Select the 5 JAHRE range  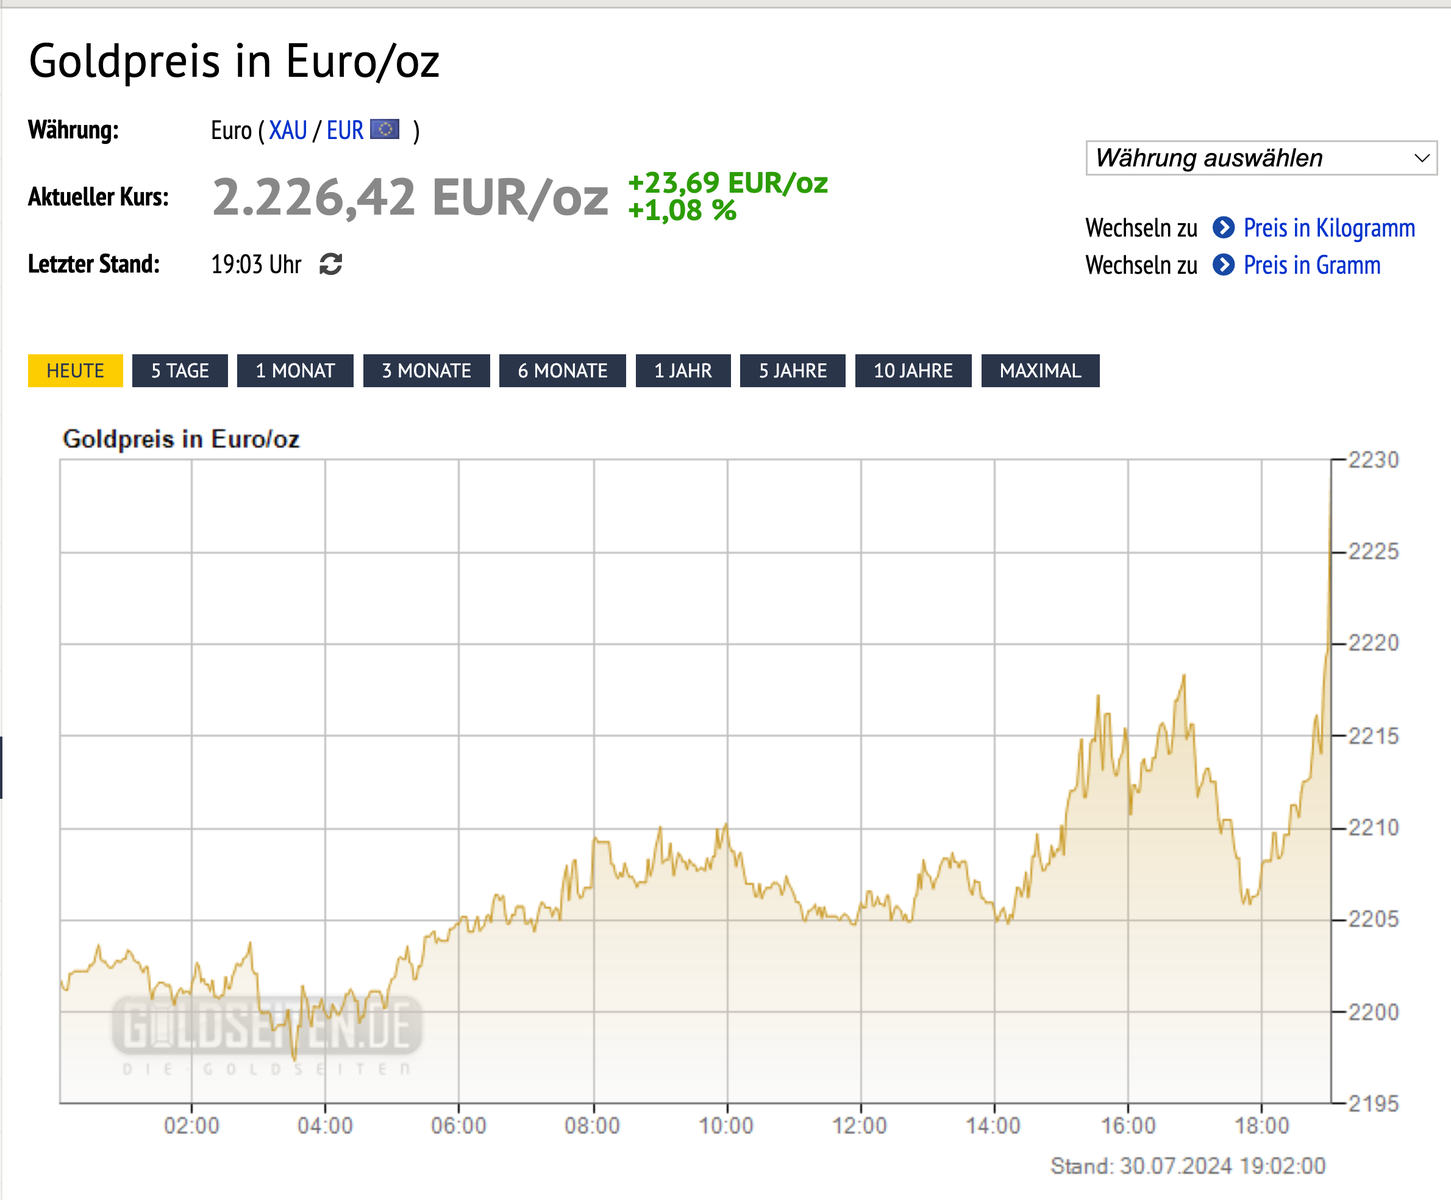[793, 371]
